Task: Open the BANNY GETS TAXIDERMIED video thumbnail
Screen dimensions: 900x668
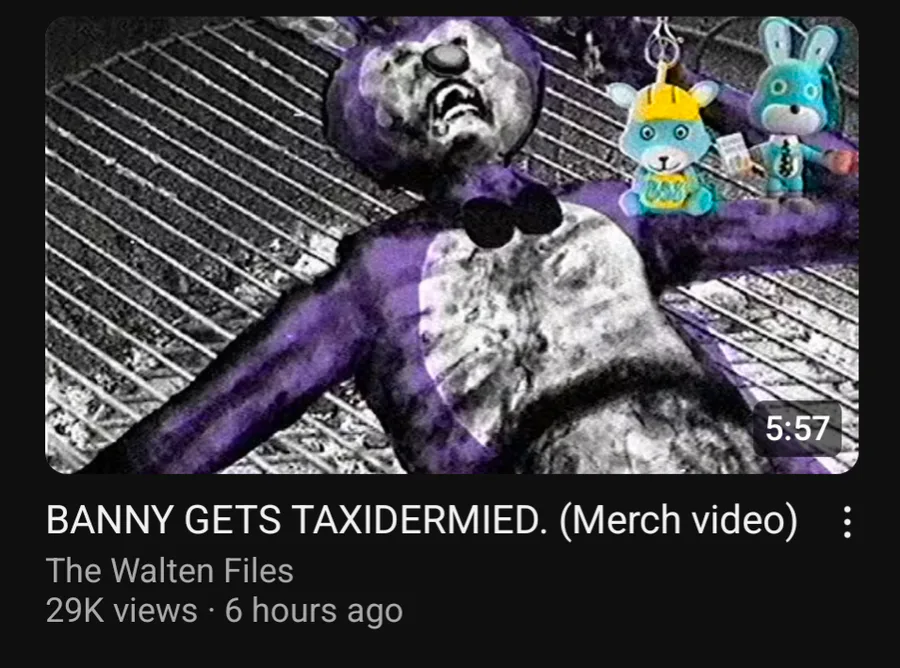Action: click(452, 245)
